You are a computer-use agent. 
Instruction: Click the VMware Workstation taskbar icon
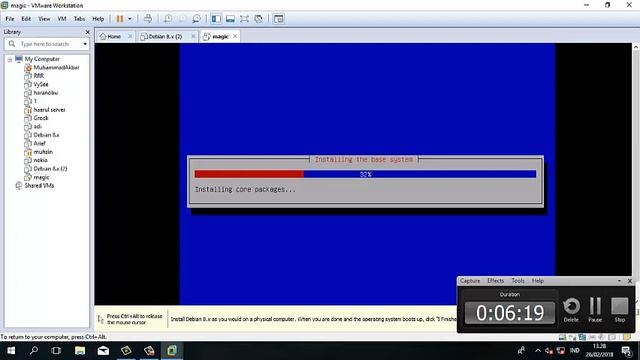click(172, 351)
